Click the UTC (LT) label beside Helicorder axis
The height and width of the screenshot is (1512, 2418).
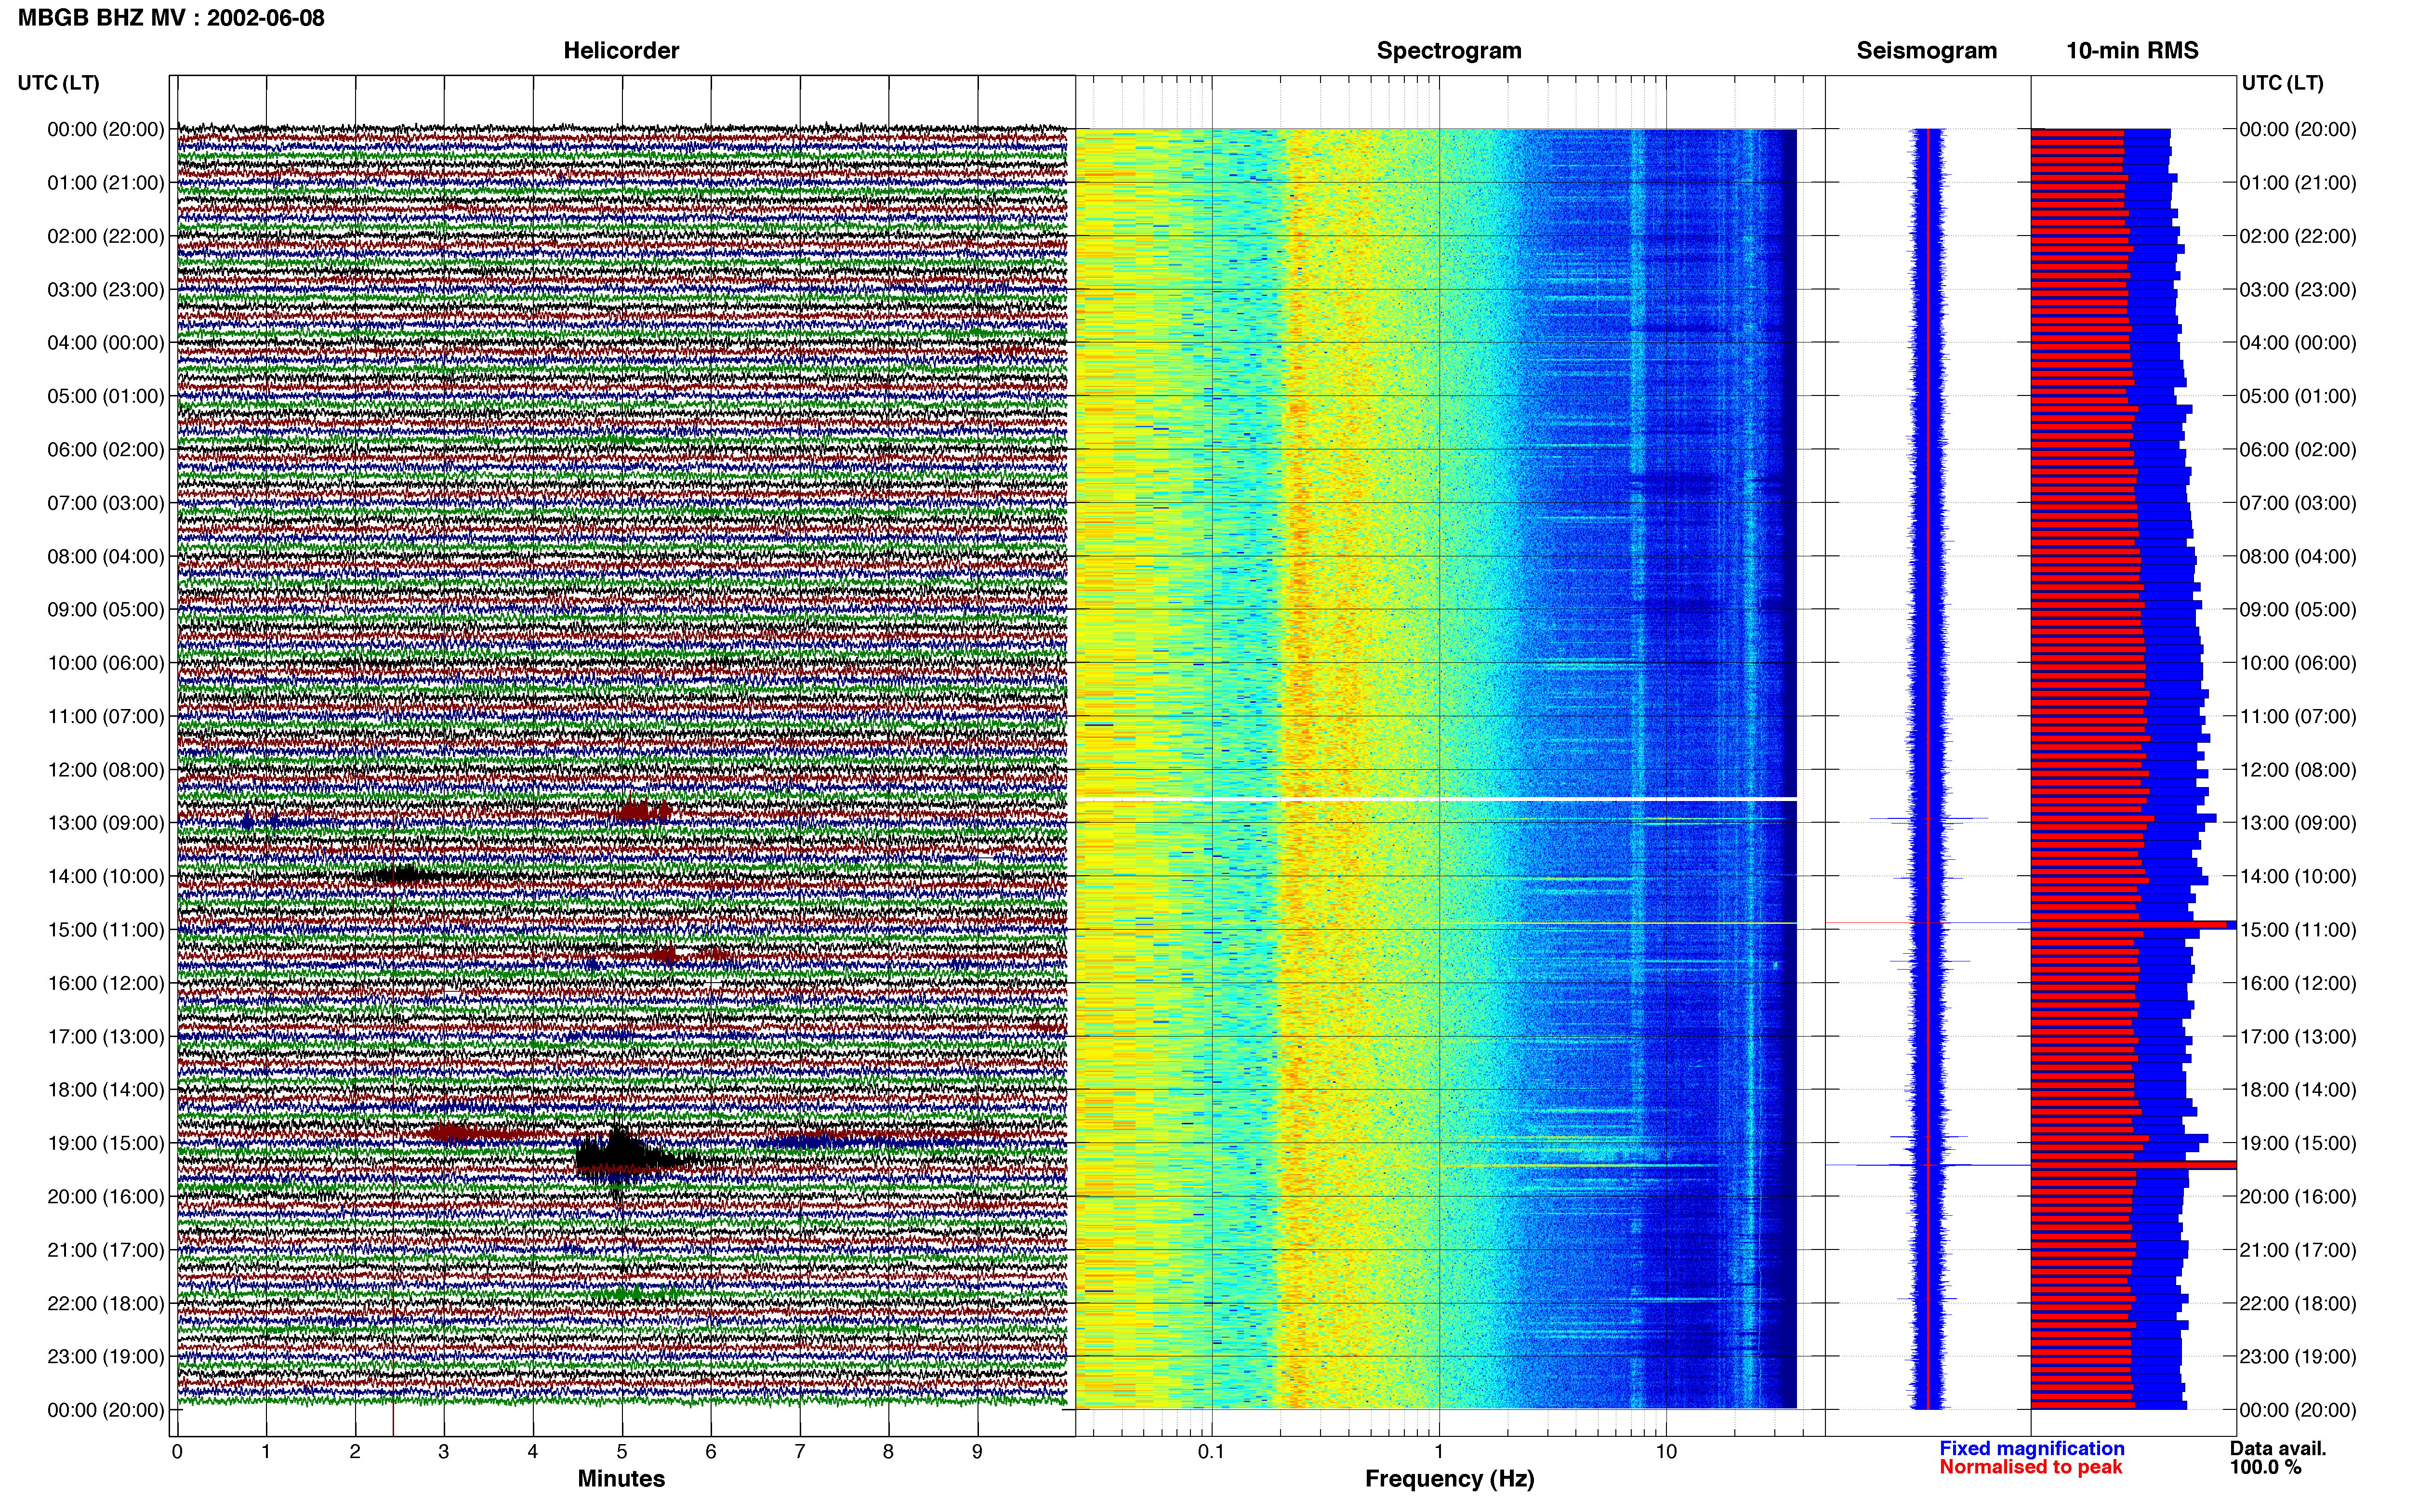(x=58, y=83)
